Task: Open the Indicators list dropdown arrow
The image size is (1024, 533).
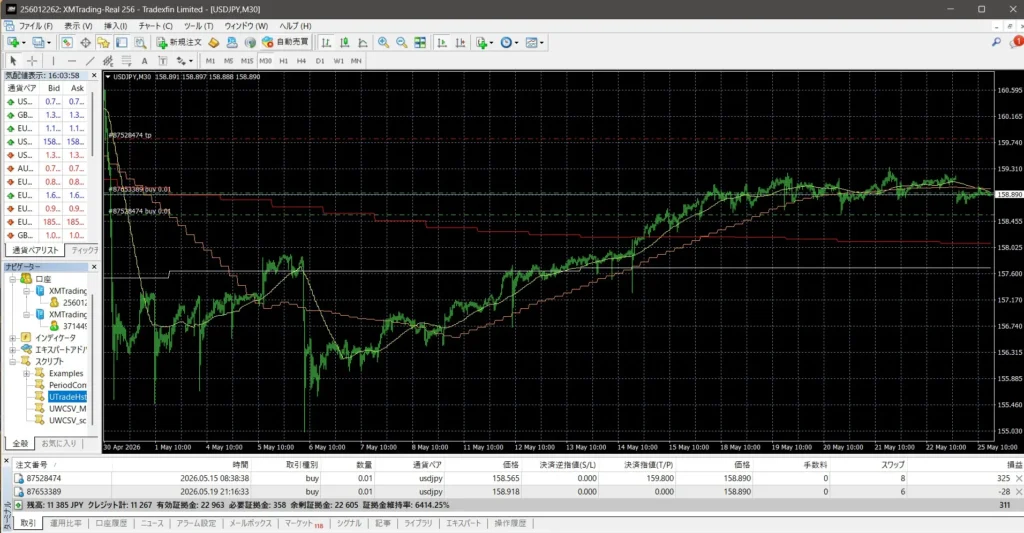Action: pos(491,42)
